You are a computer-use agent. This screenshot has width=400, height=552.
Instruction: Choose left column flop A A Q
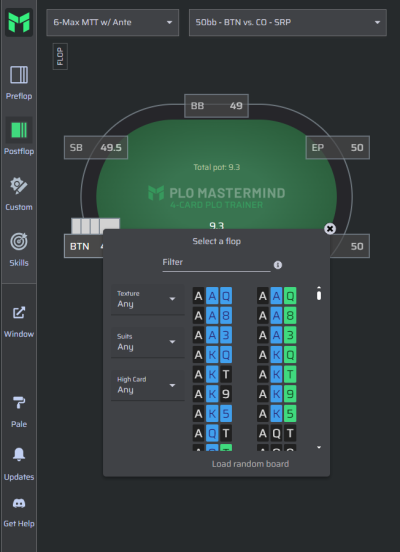pyautogui.click(x=212, y=296)
